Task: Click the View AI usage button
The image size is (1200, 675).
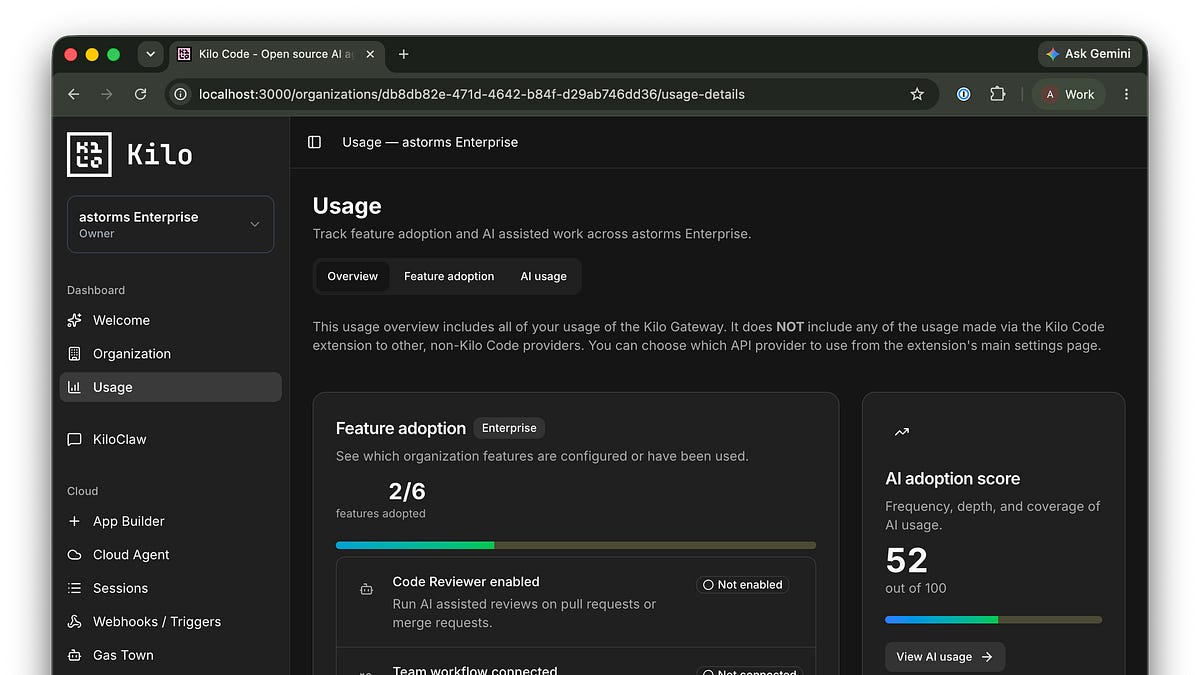Action: point(944,657)
